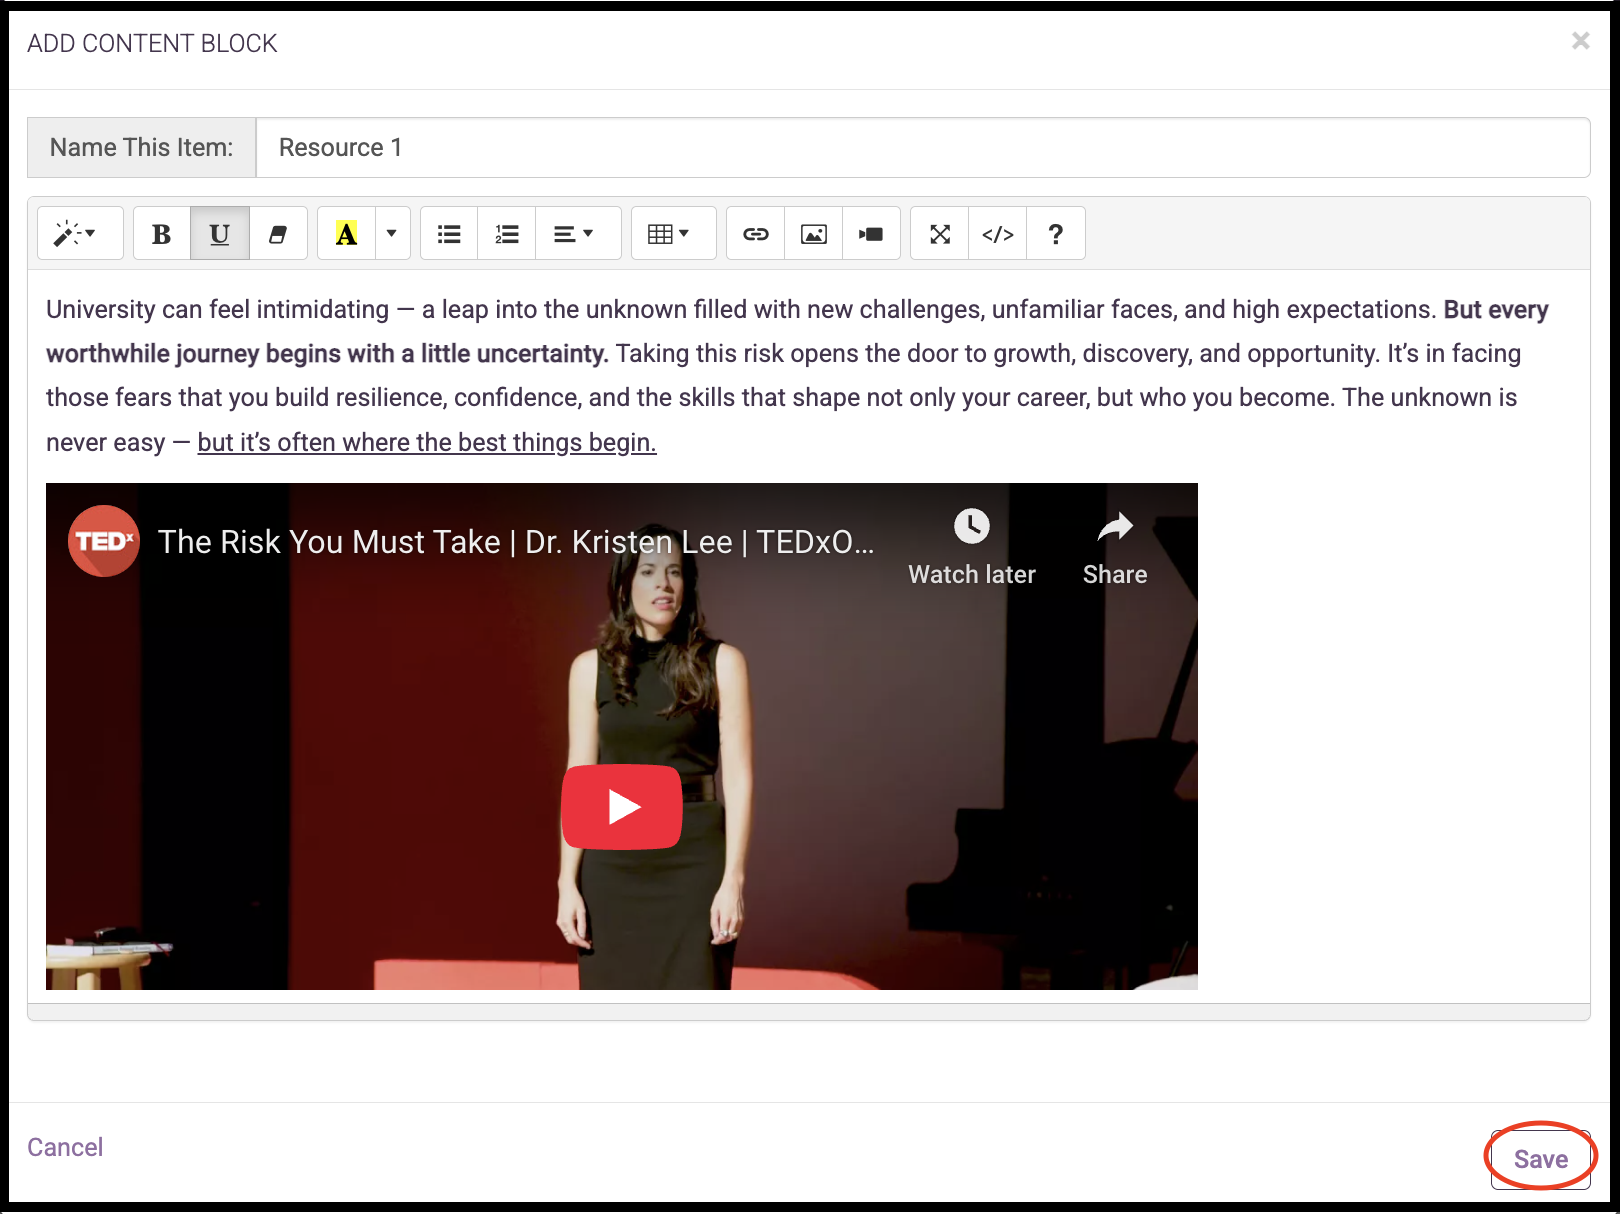Close the Add Content Block dialog
Viewport: 1620px width, 1214px height.
tap(1580, 41)
